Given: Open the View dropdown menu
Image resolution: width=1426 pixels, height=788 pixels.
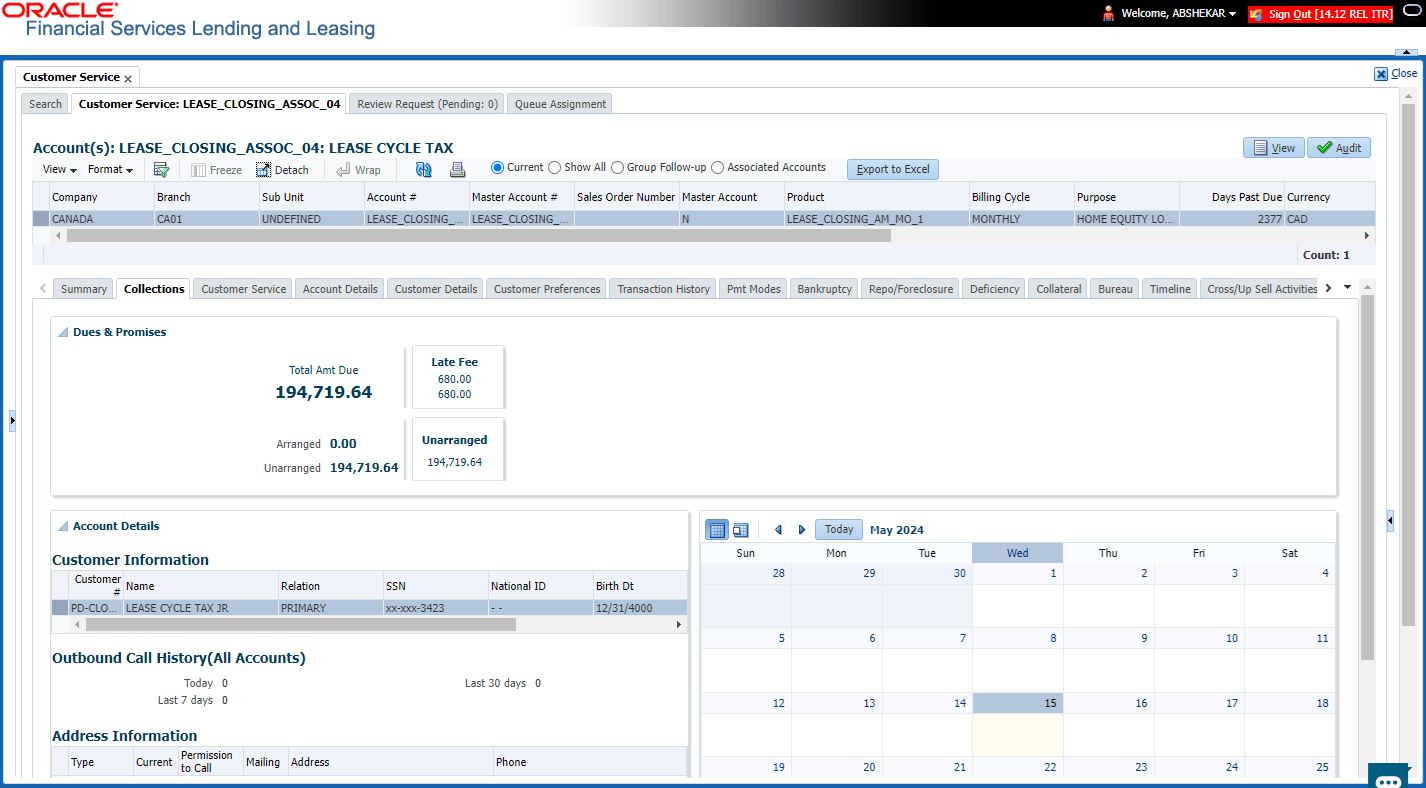Looking at the screenshot, I should coord(60,170).
